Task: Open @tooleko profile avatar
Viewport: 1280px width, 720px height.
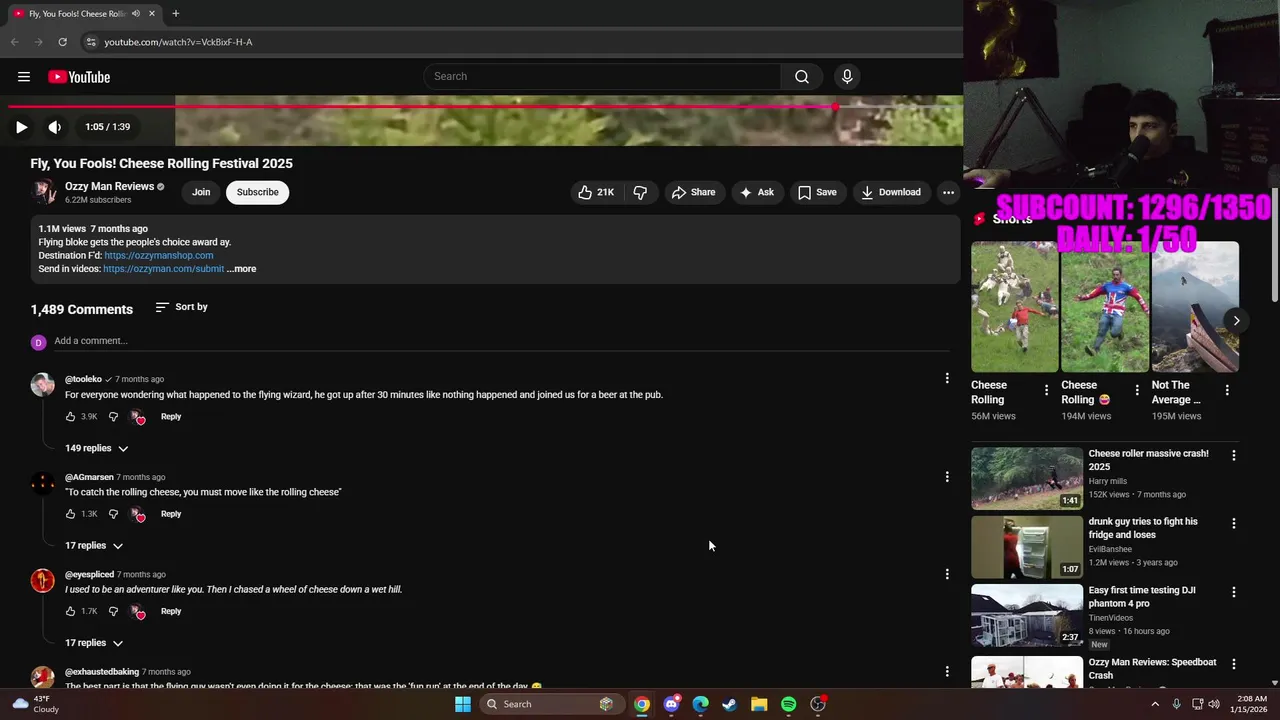Action: coord(43,385)
